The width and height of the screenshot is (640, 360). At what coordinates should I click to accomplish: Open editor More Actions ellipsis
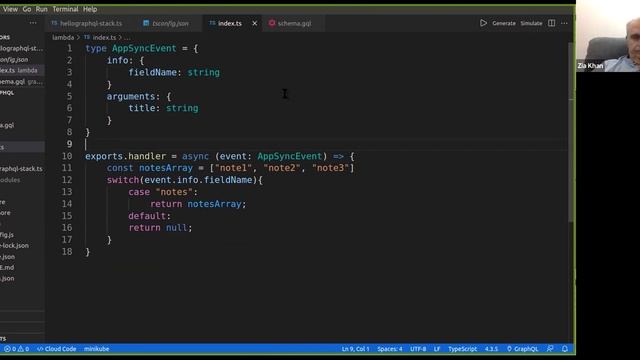(x=564, y=23)
